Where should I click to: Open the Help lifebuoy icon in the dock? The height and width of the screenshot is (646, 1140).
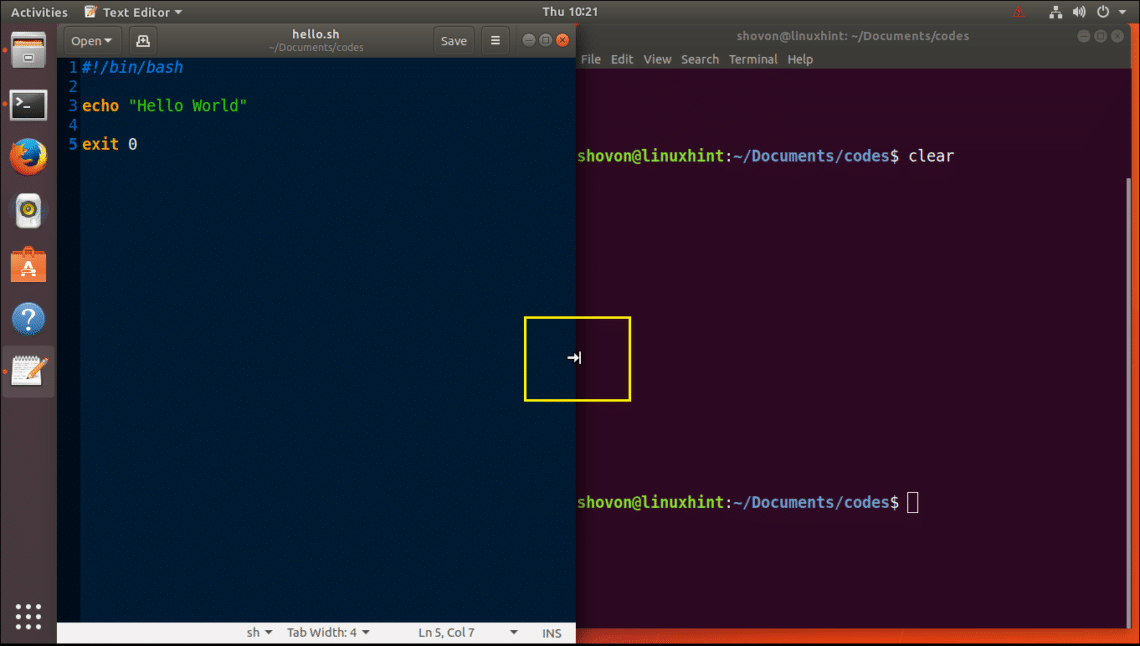click(x=28, y=318)
